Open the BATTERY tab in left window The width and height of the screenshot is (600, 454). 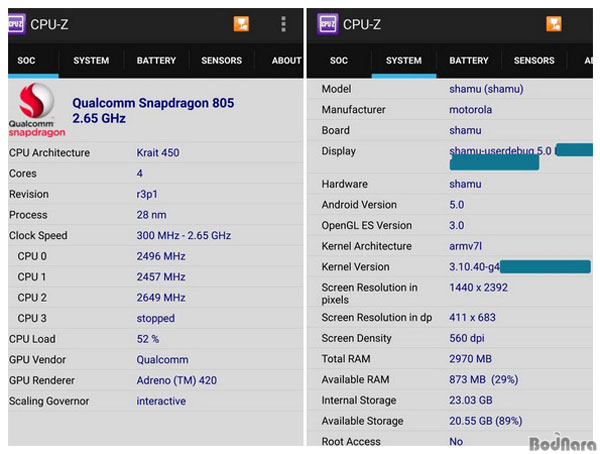(x=156, y=61)
